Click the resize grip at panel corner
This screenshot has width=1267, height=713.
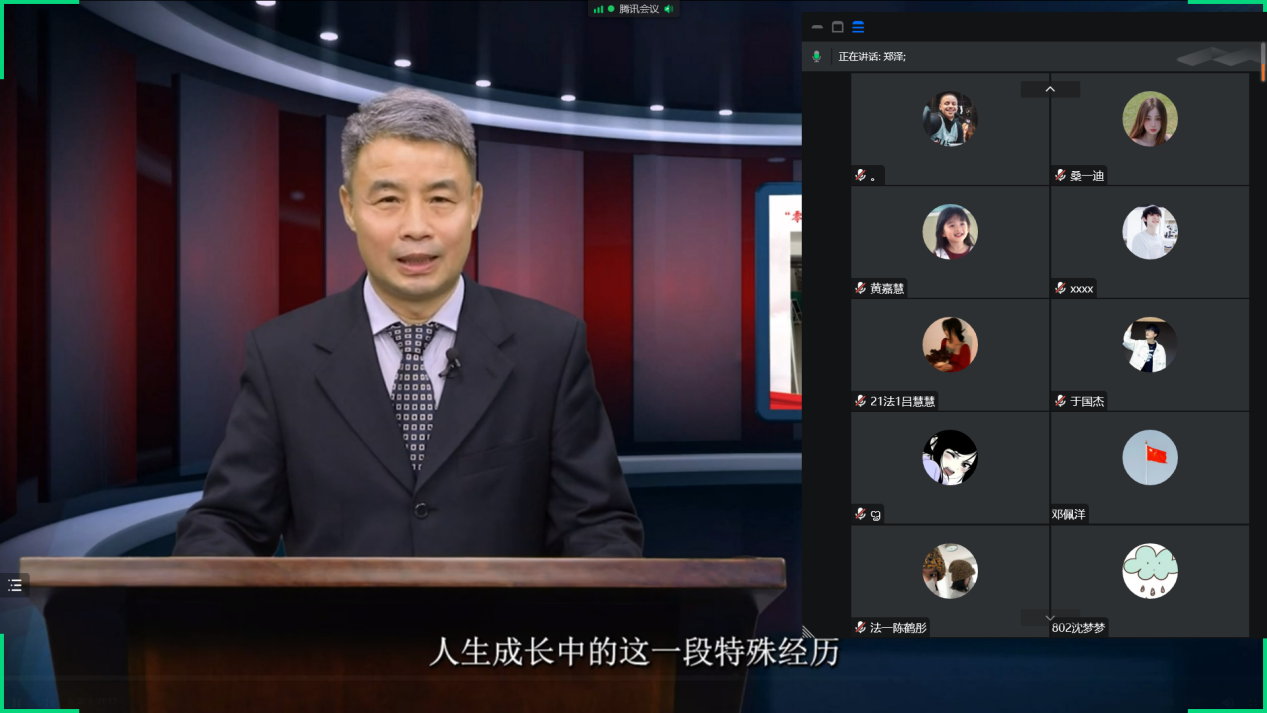click(x=807, y=631)
